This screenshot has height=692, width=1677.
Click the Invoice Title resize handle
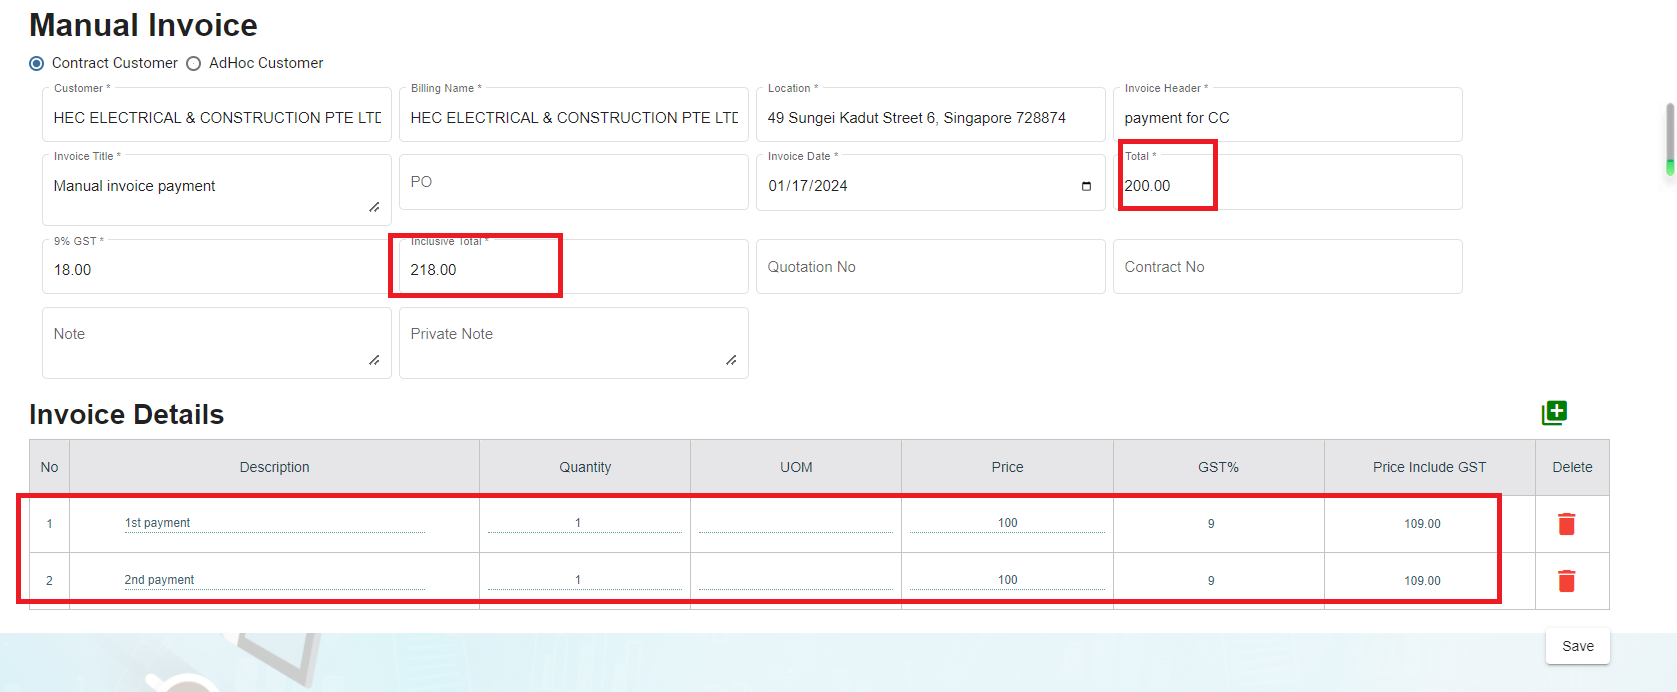pyautogui.click(x=374, y=207)
